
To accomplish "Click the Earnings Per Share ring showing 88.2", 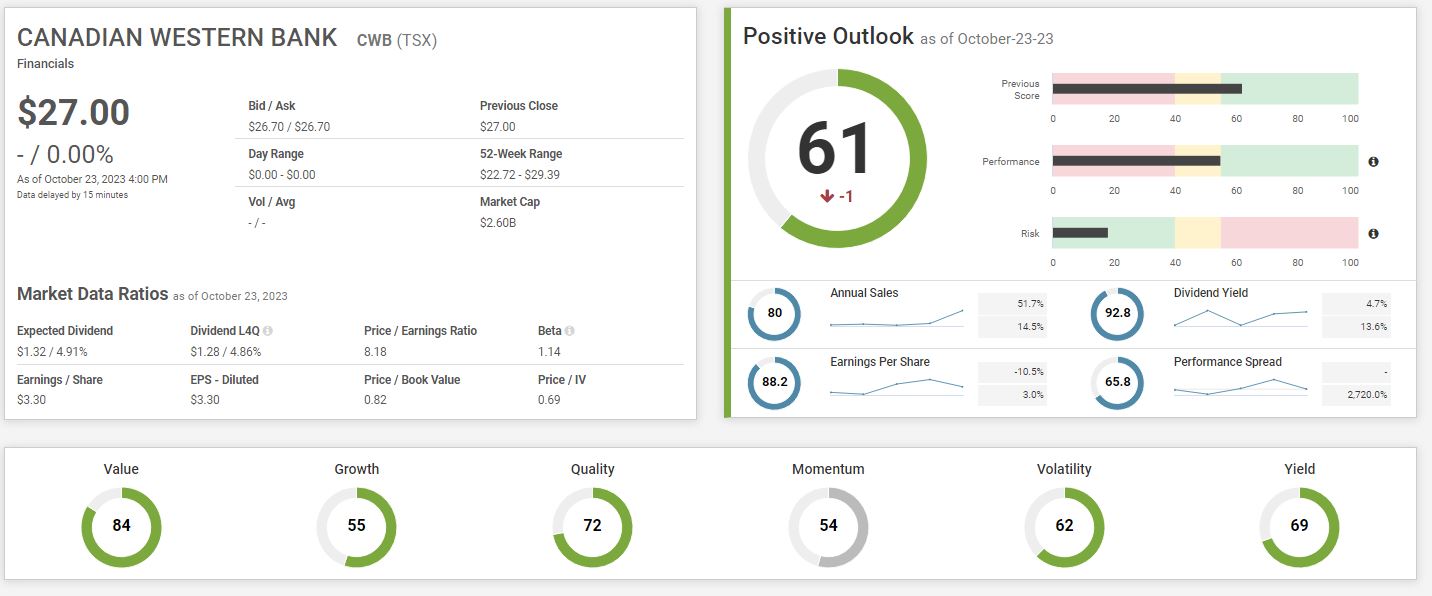I will pyautogui.click(x=774, y=383).
